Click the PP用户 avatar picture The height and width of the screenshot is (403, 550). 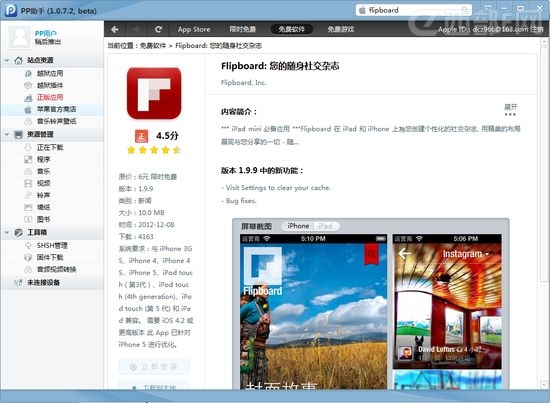[20, 37]
